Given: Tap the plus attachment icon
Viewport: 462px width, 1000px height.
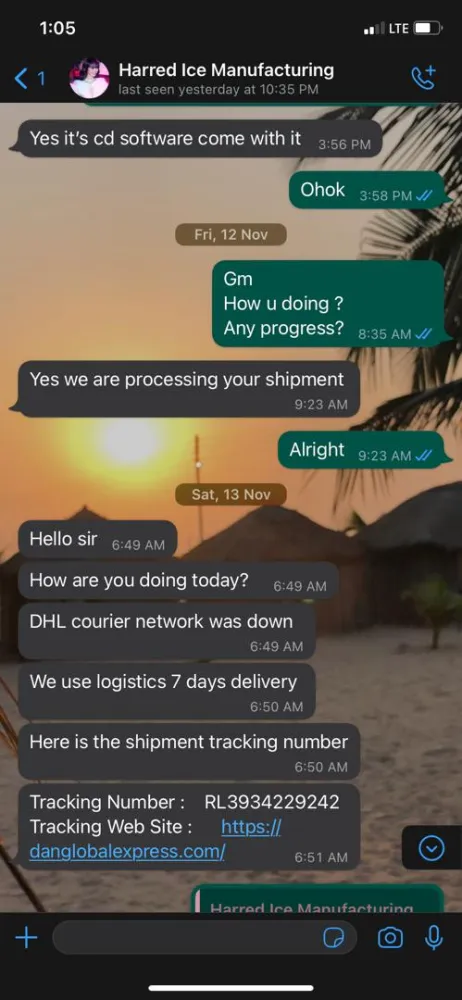Looking at the screenshot, I should pos(26,938).
